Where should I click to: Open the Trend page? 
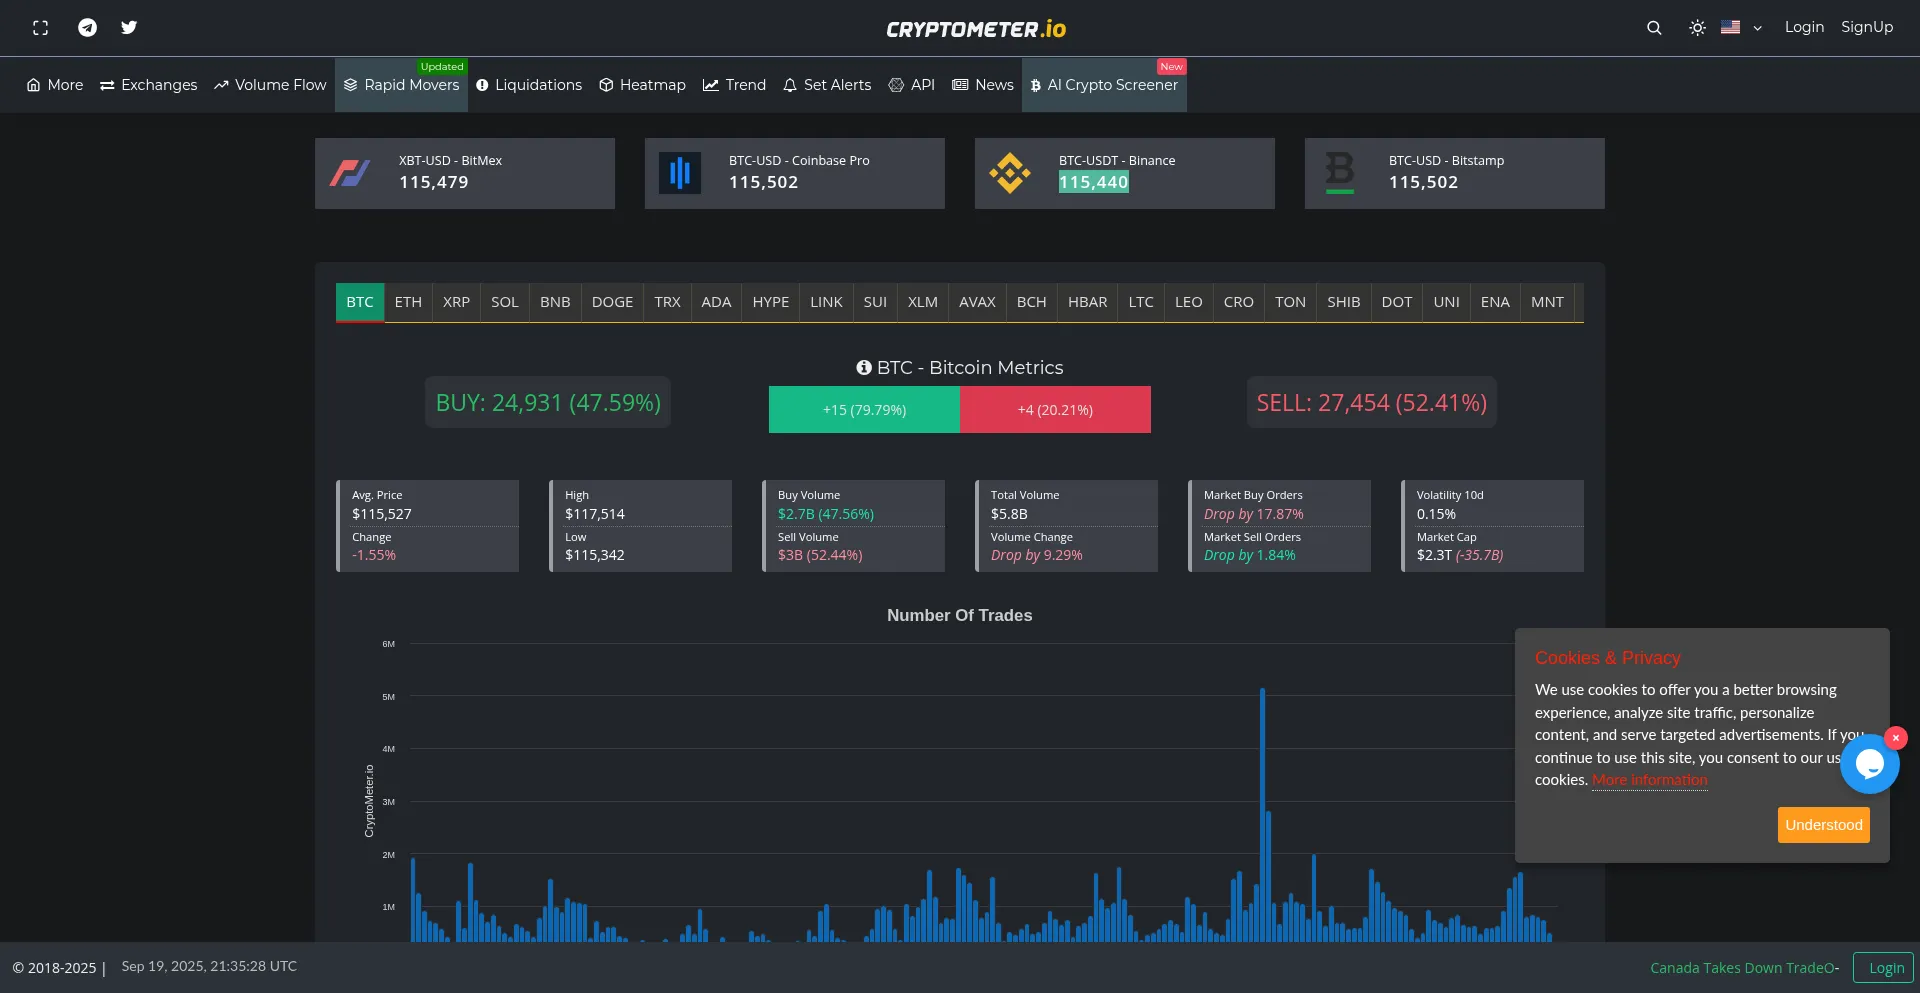coord(734,85)
